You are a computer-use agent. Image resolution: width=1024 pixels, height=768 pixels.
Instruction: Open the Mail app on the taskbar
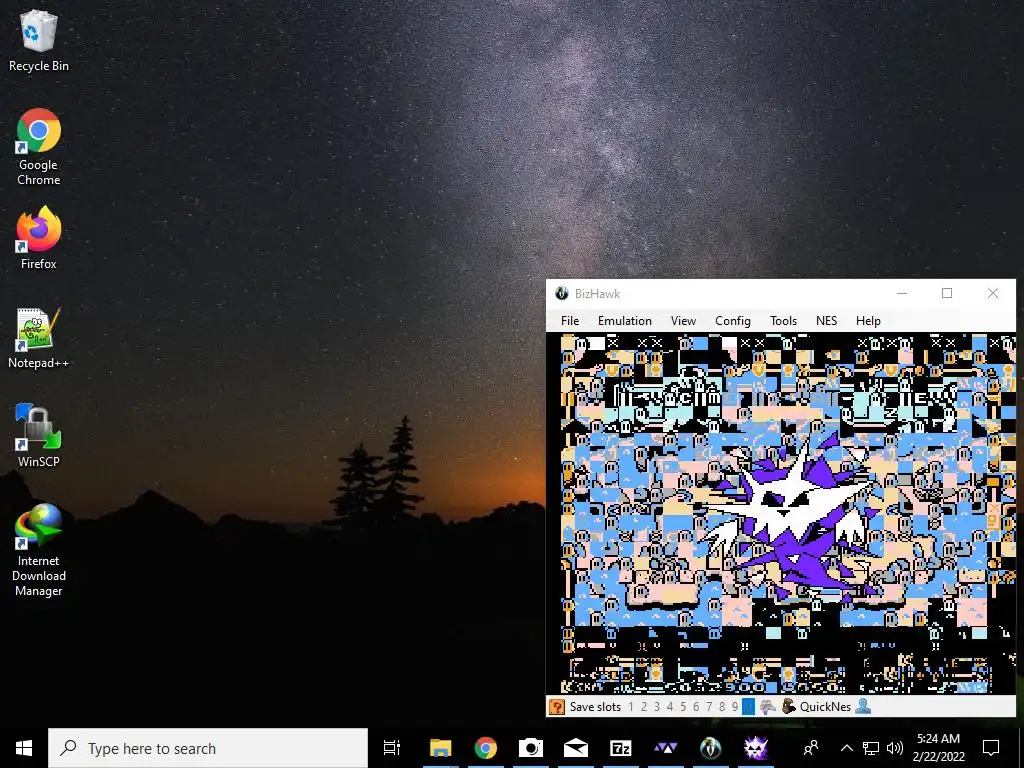(575, 748)
